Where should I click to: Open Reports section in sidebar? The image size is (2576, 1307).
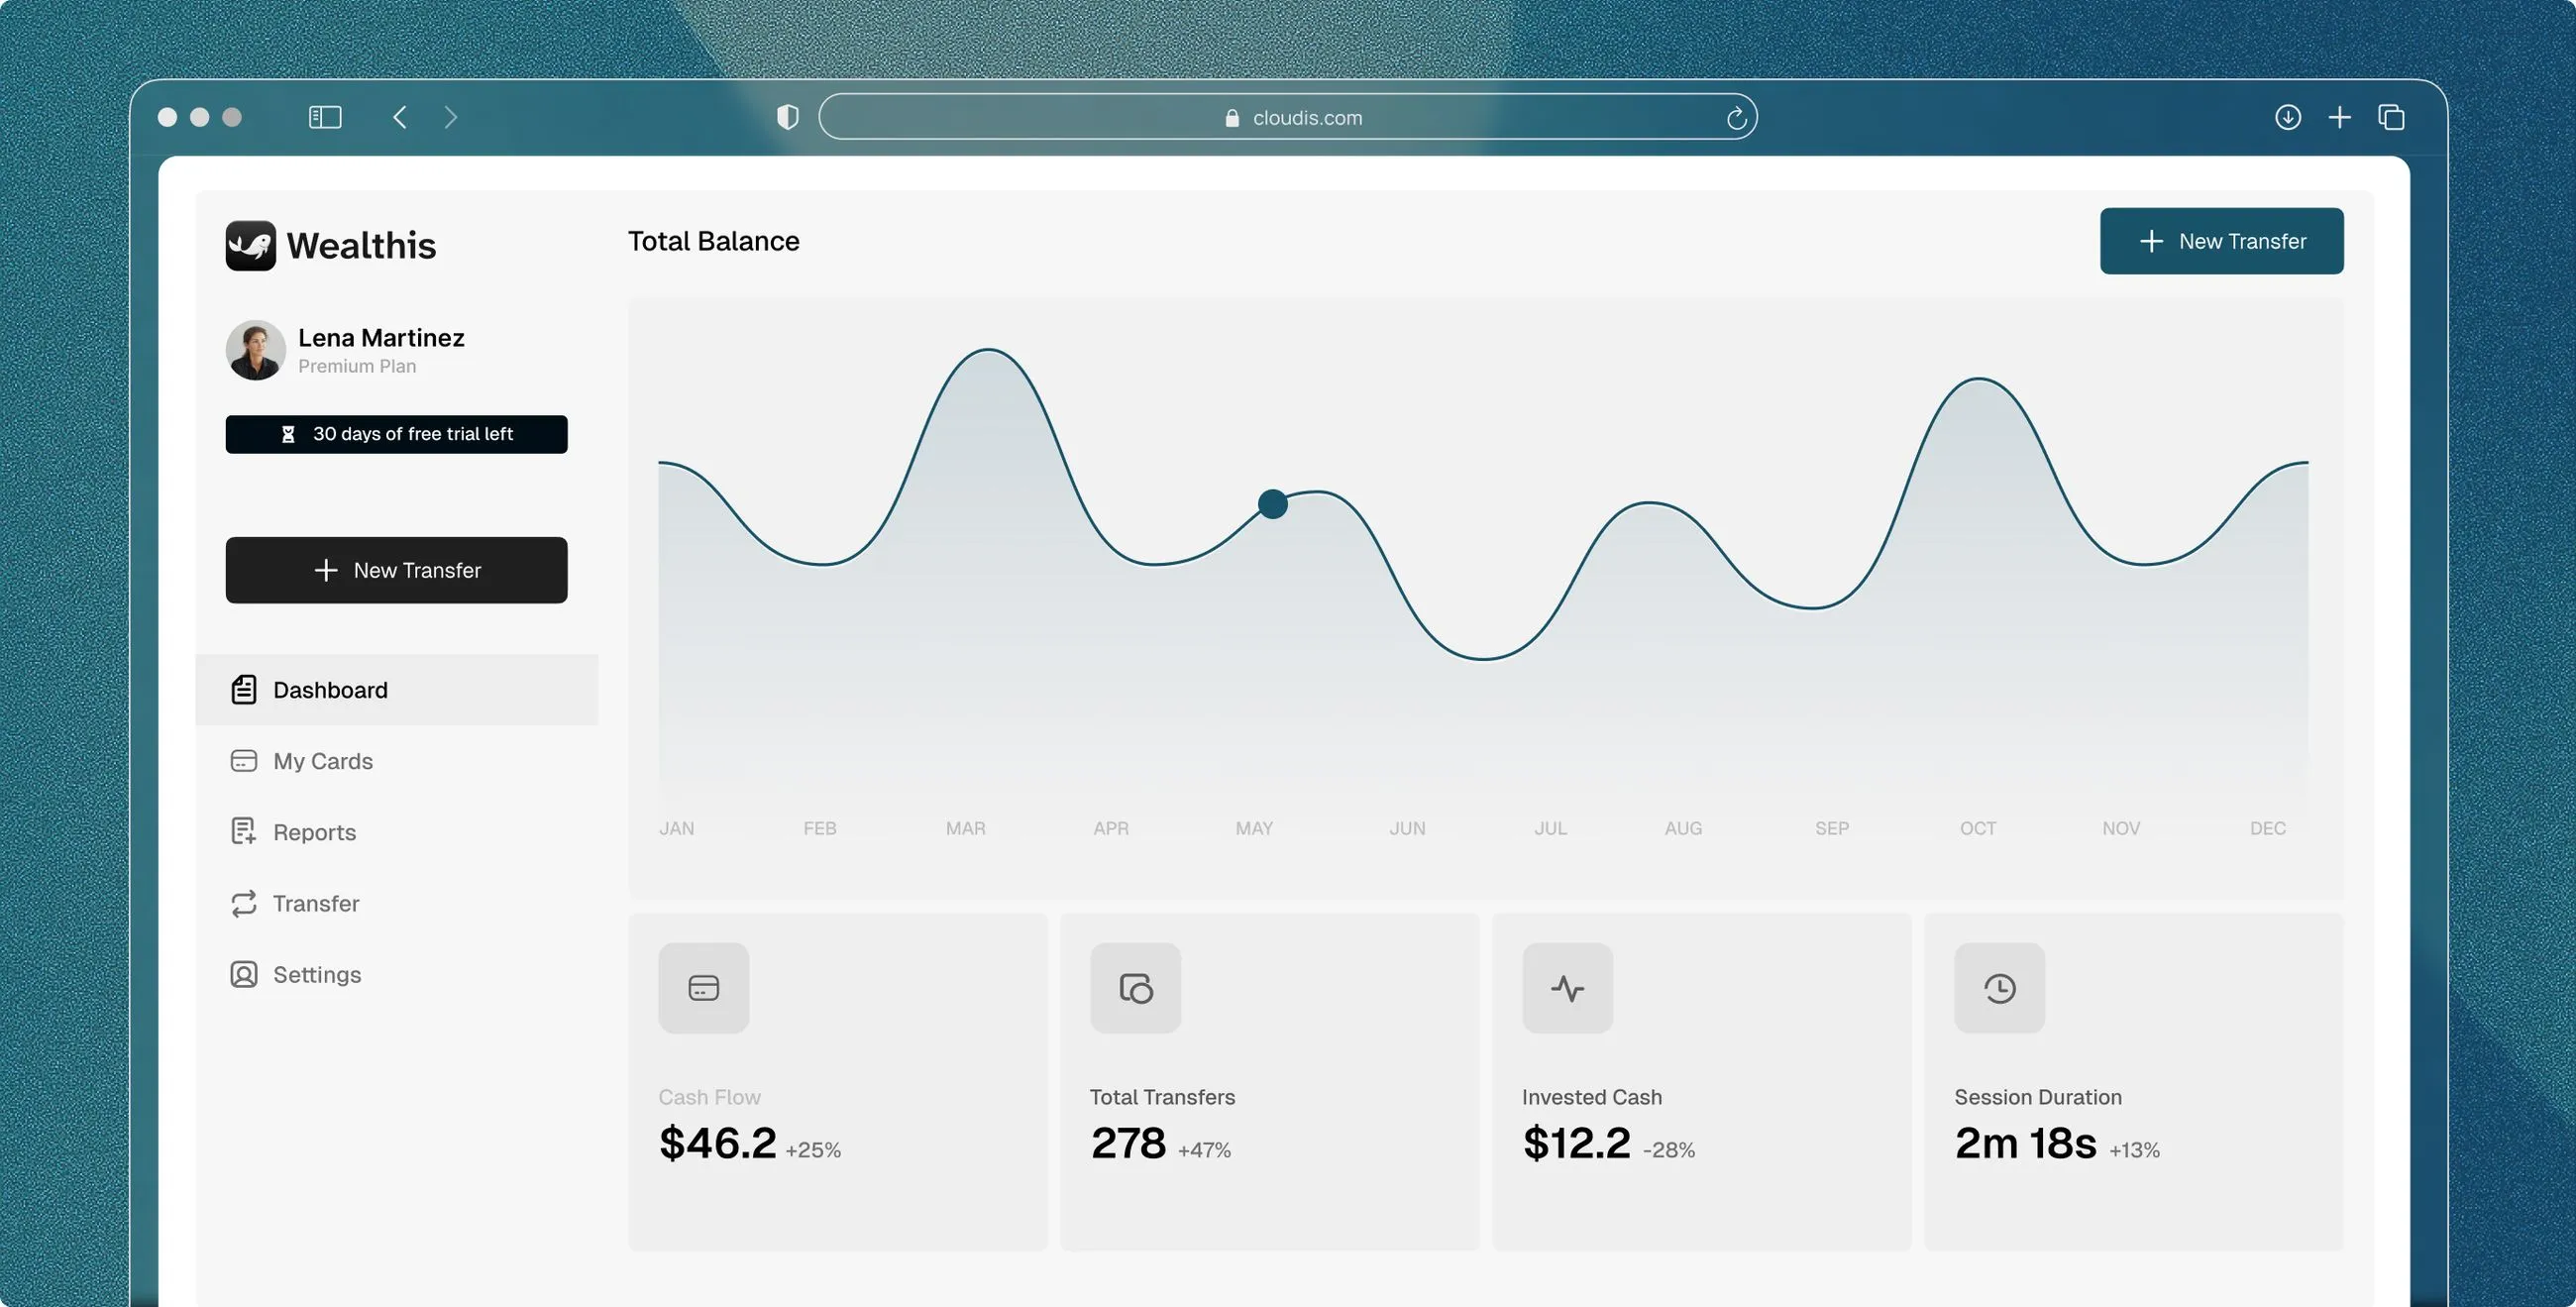tap(314, 832)
